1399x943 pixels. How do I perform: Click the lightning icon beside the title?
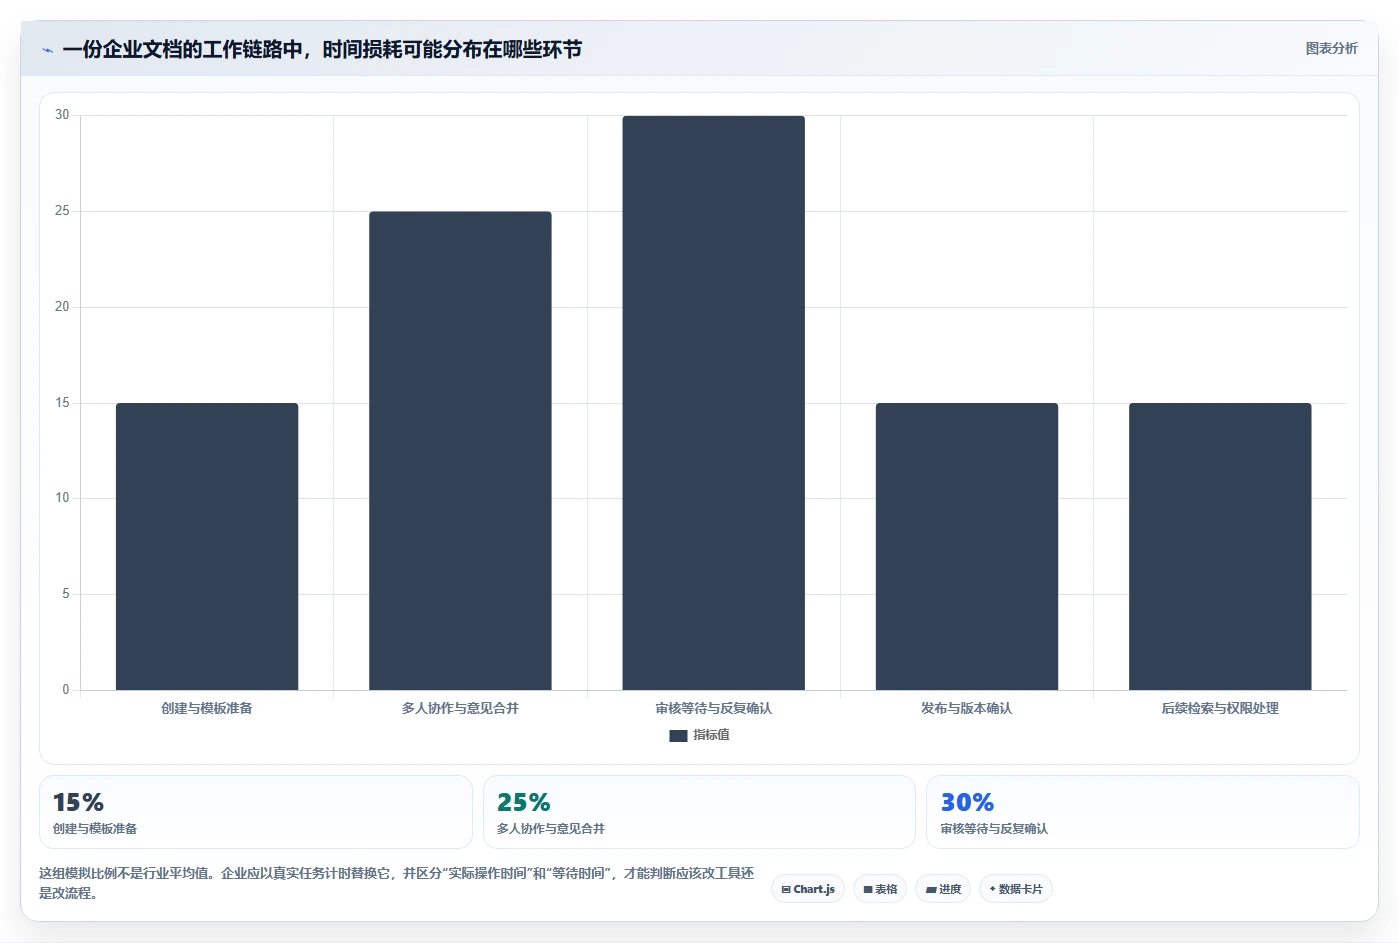coord(47,50)
